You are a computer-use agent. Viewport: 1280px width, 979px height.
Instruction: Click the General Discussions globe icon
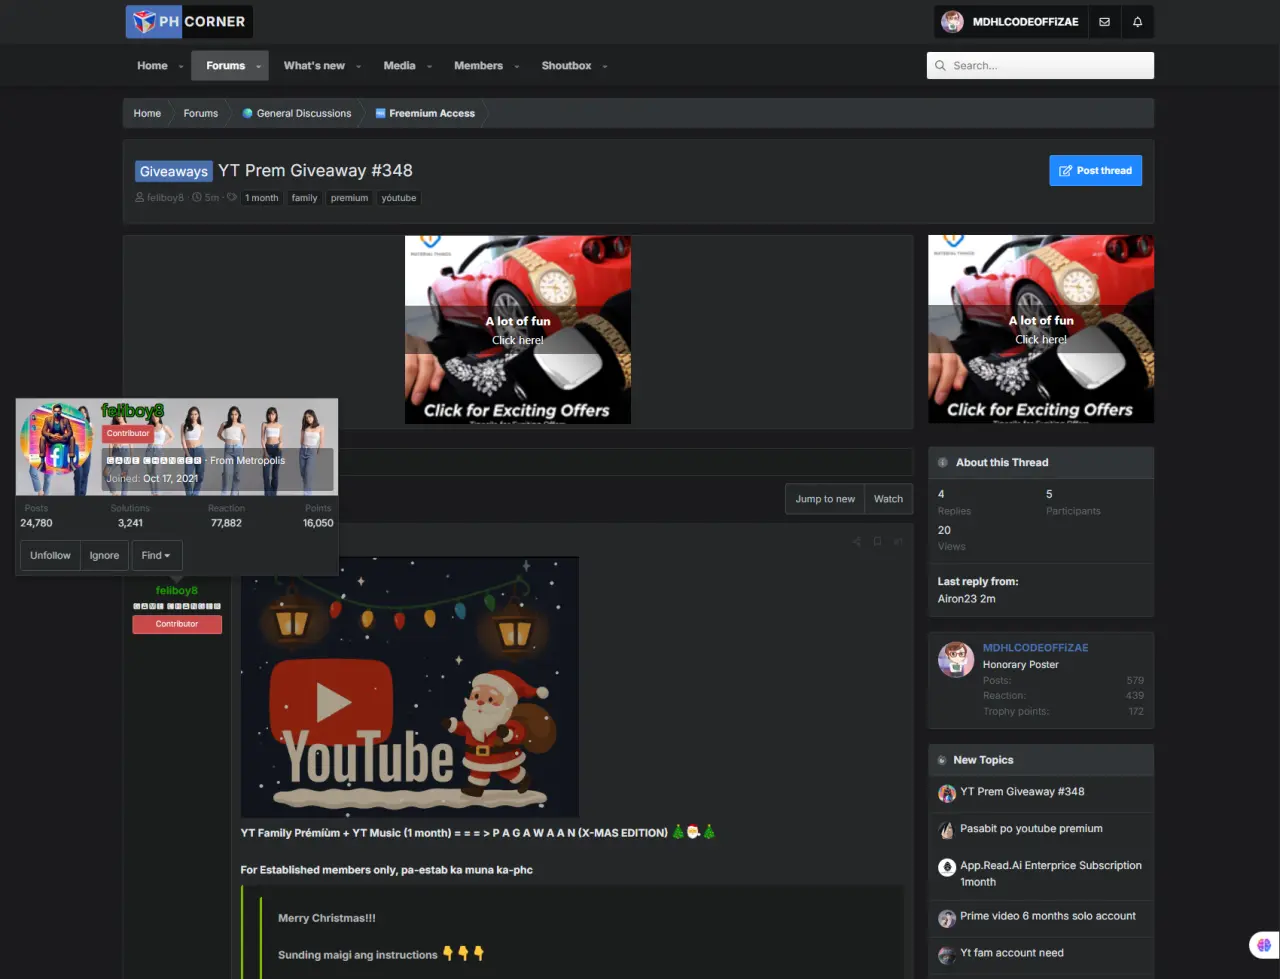(x=247, y=114)
